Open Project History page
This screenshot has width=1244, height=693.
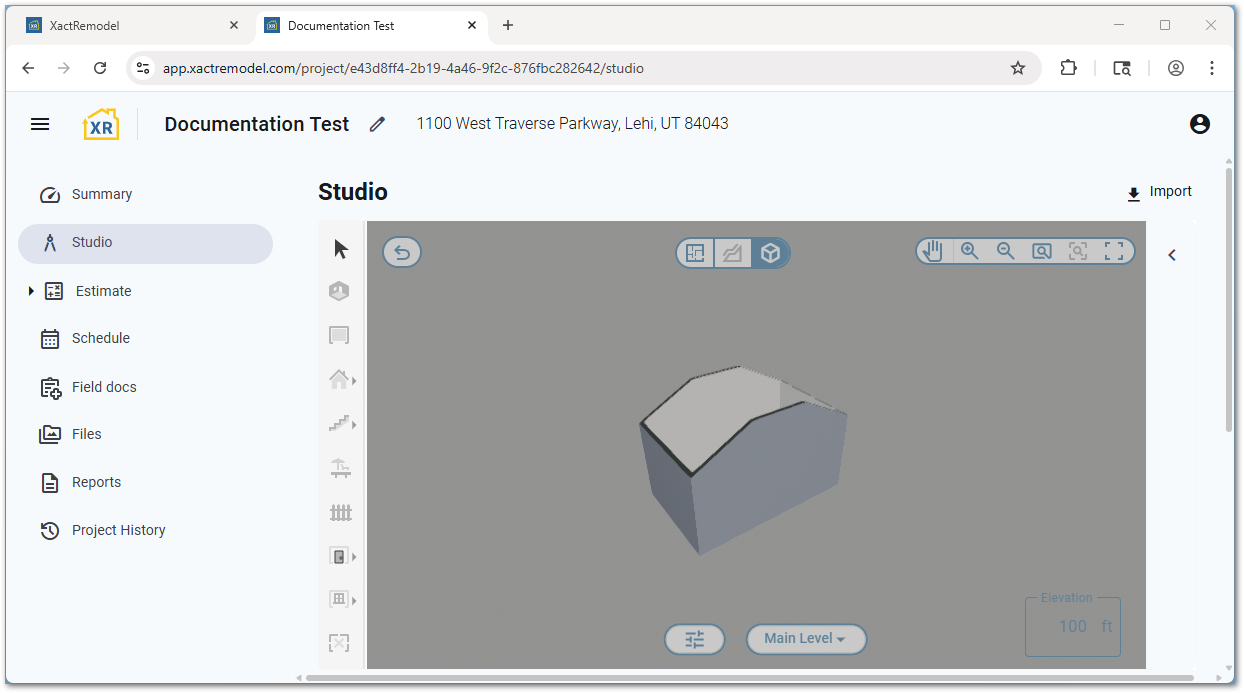coord(118,530)
